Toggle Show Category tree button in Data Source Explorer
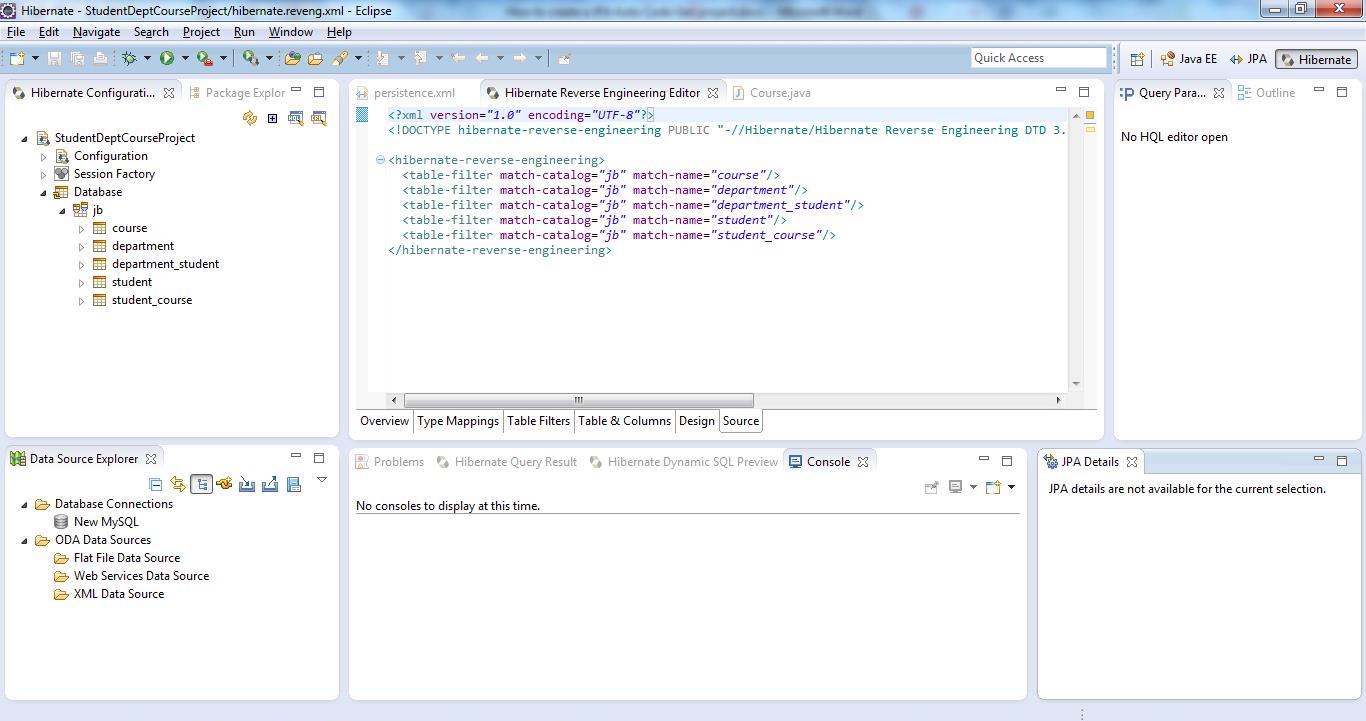The height and width of the screenshot is (721, 1366). click(201, 484)
